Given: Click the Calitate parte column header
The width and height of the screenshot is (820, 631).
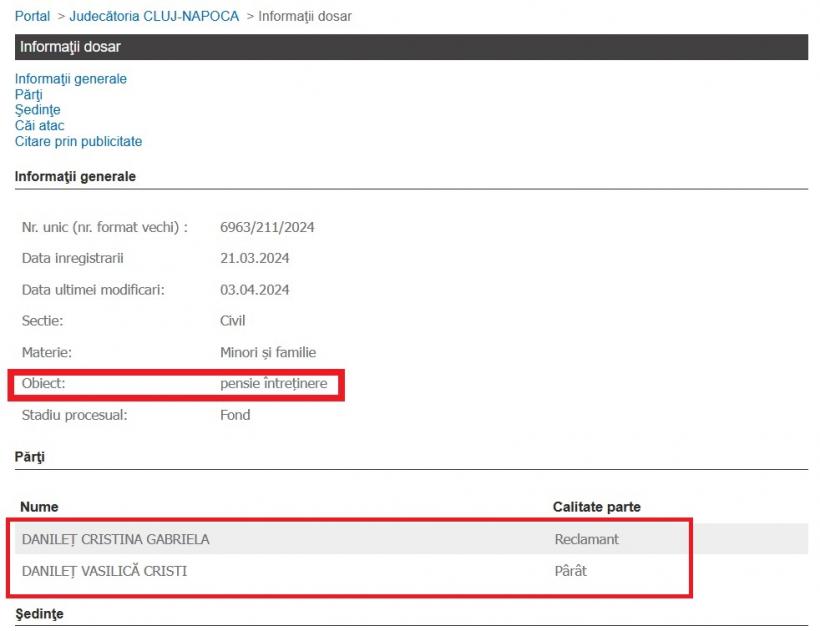Looking at the screenshot, I should tap(596, 507).
